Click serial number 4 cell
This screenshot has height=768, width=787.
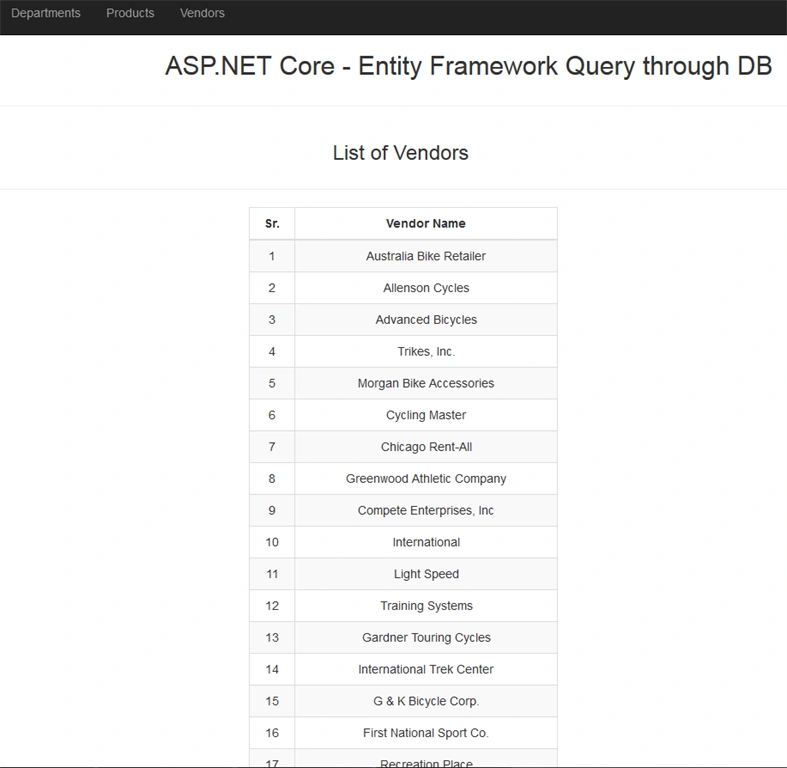pyautogui.click(x=272, y=351)
